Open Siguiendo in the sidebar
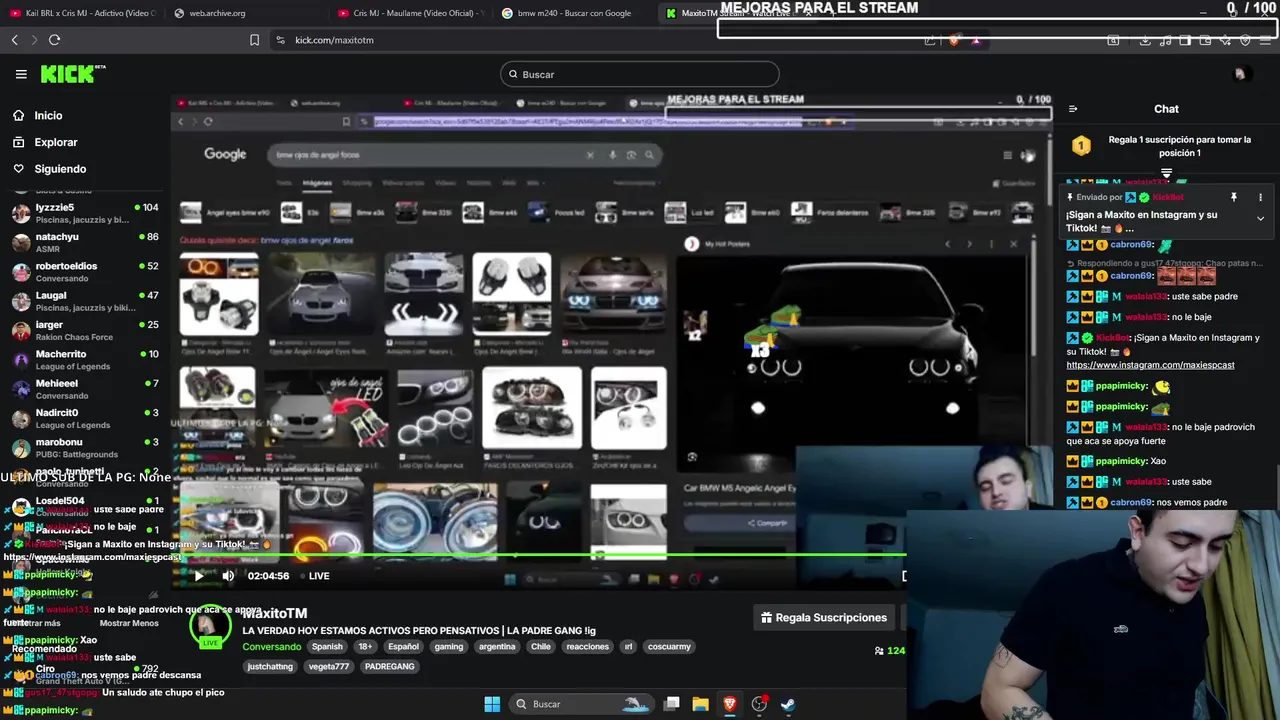This screenshot has height=720, width=1280. (x=49, y=169)
